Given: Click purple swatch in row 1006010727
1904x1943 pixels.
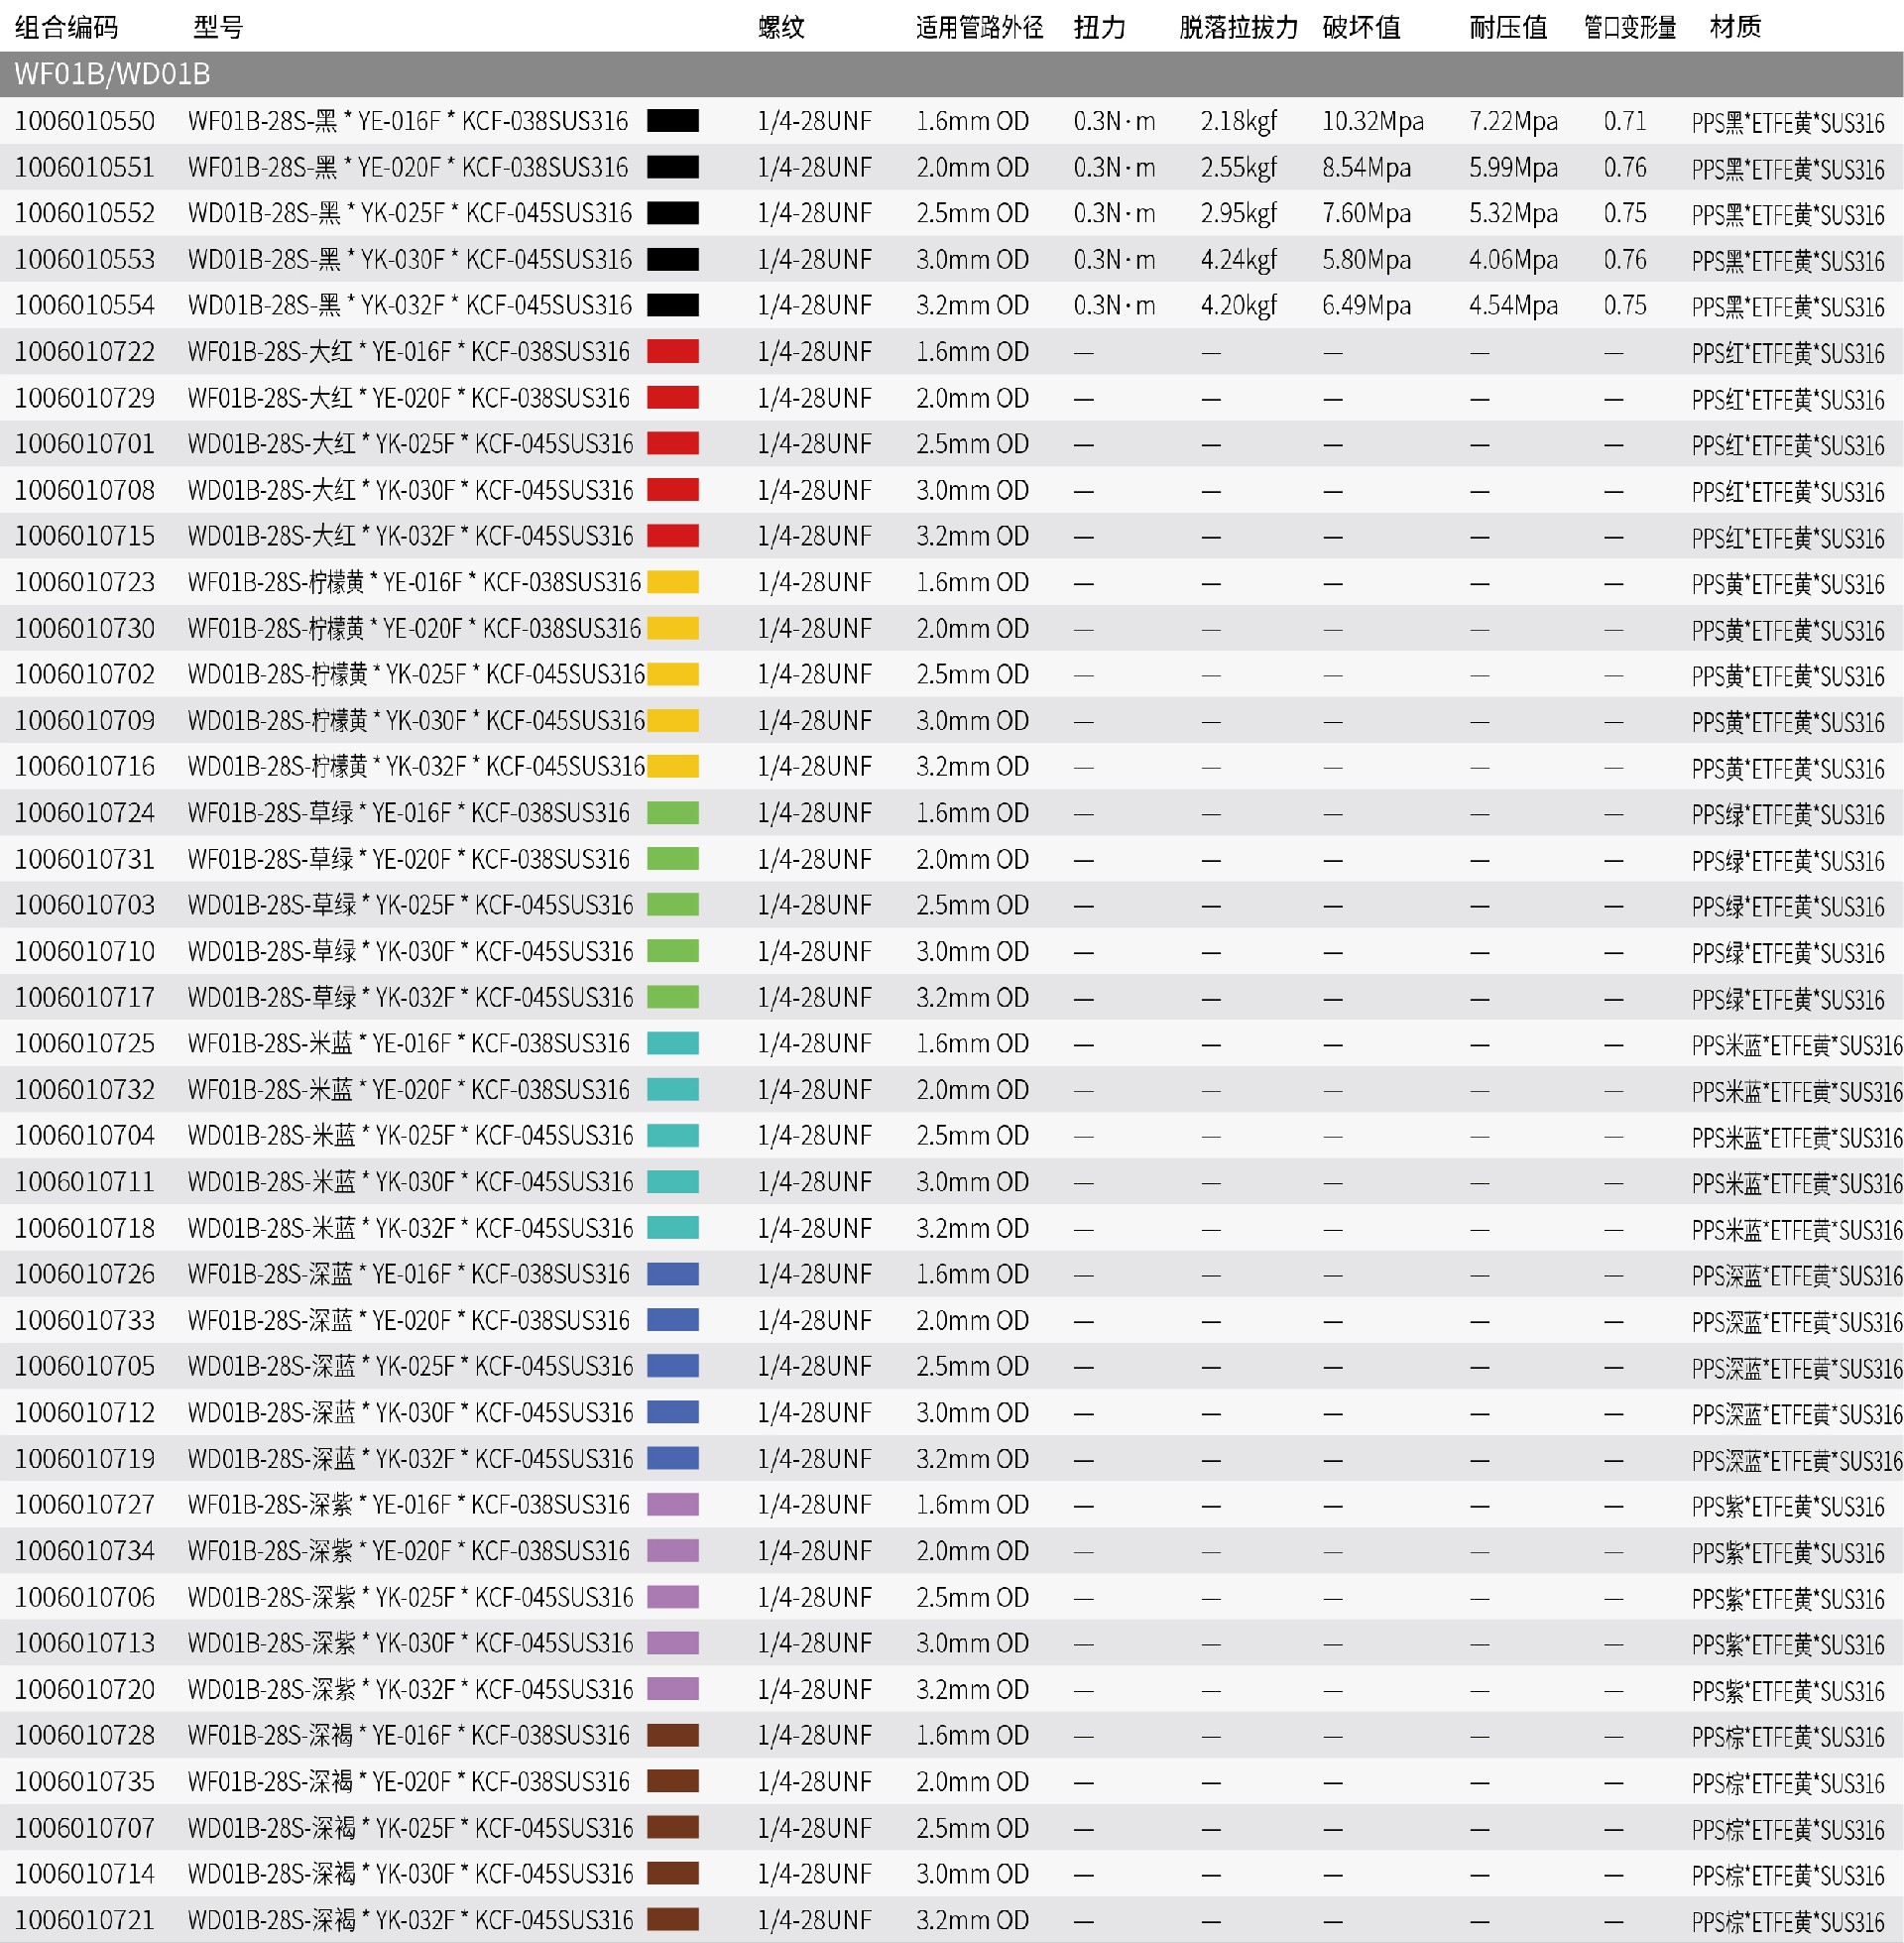Looking at the screenshot, I should click(672, 1504).
